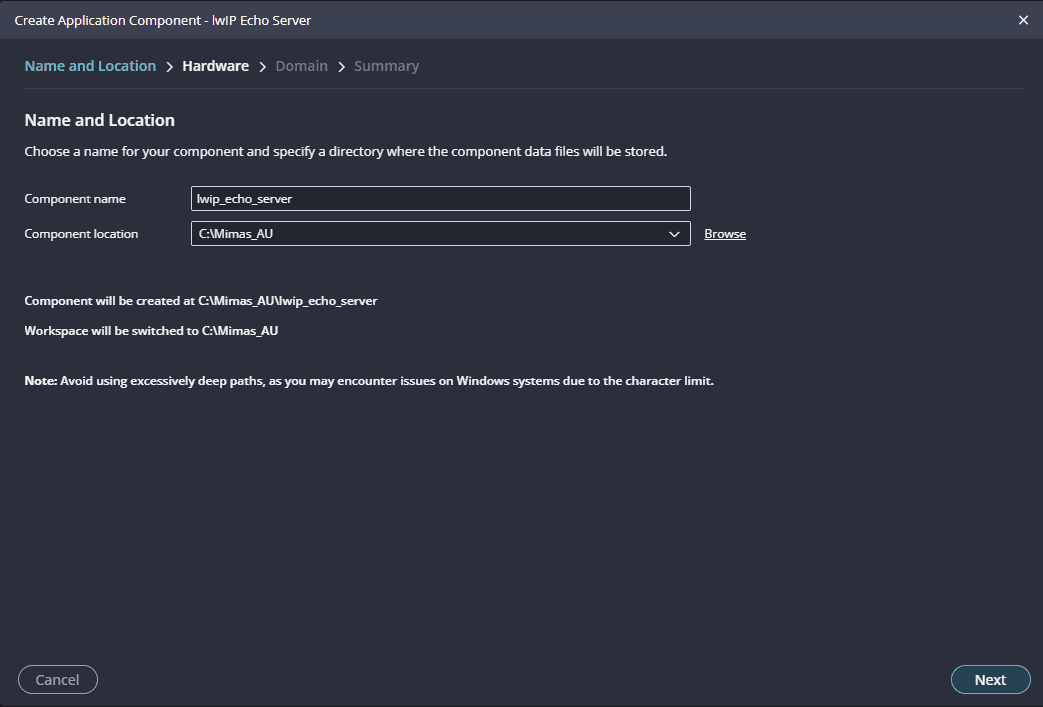1043x707 pixels.
Task: Open the Summary wizard step
Action: click(x=386, y=66)
